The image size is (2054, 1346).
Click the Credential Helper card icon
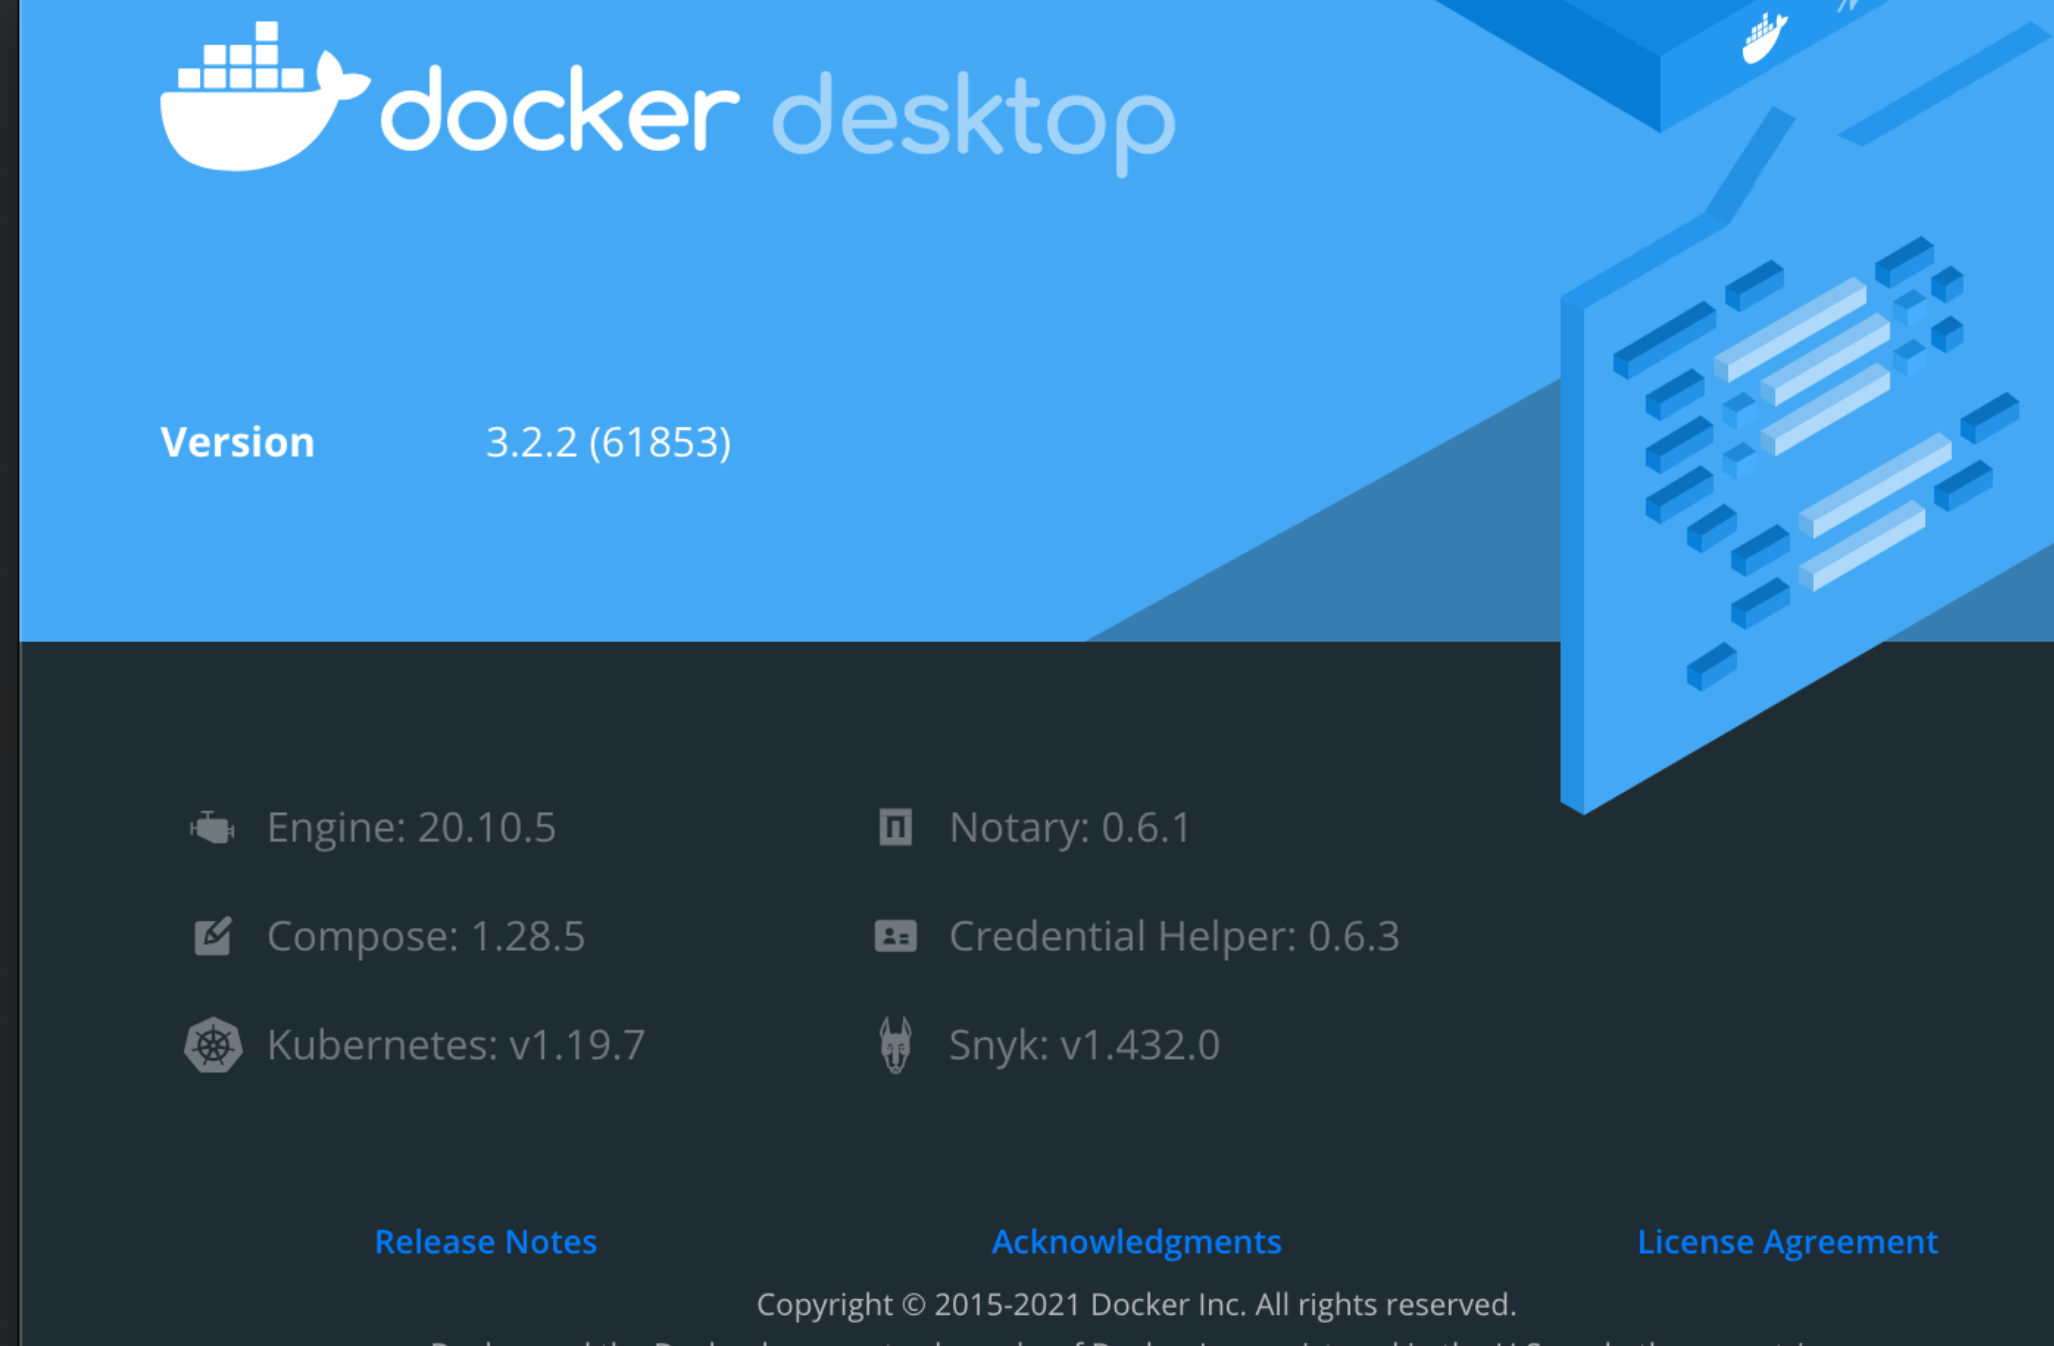coord(895,936)
